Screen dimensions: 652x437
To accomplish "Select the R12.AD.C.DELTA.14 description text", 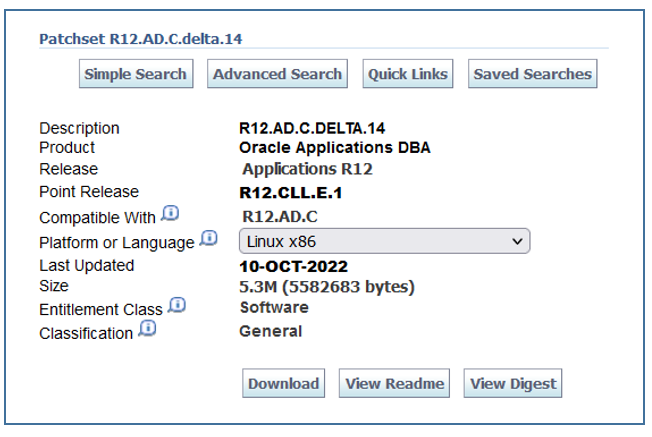I will tap(312, 128).
